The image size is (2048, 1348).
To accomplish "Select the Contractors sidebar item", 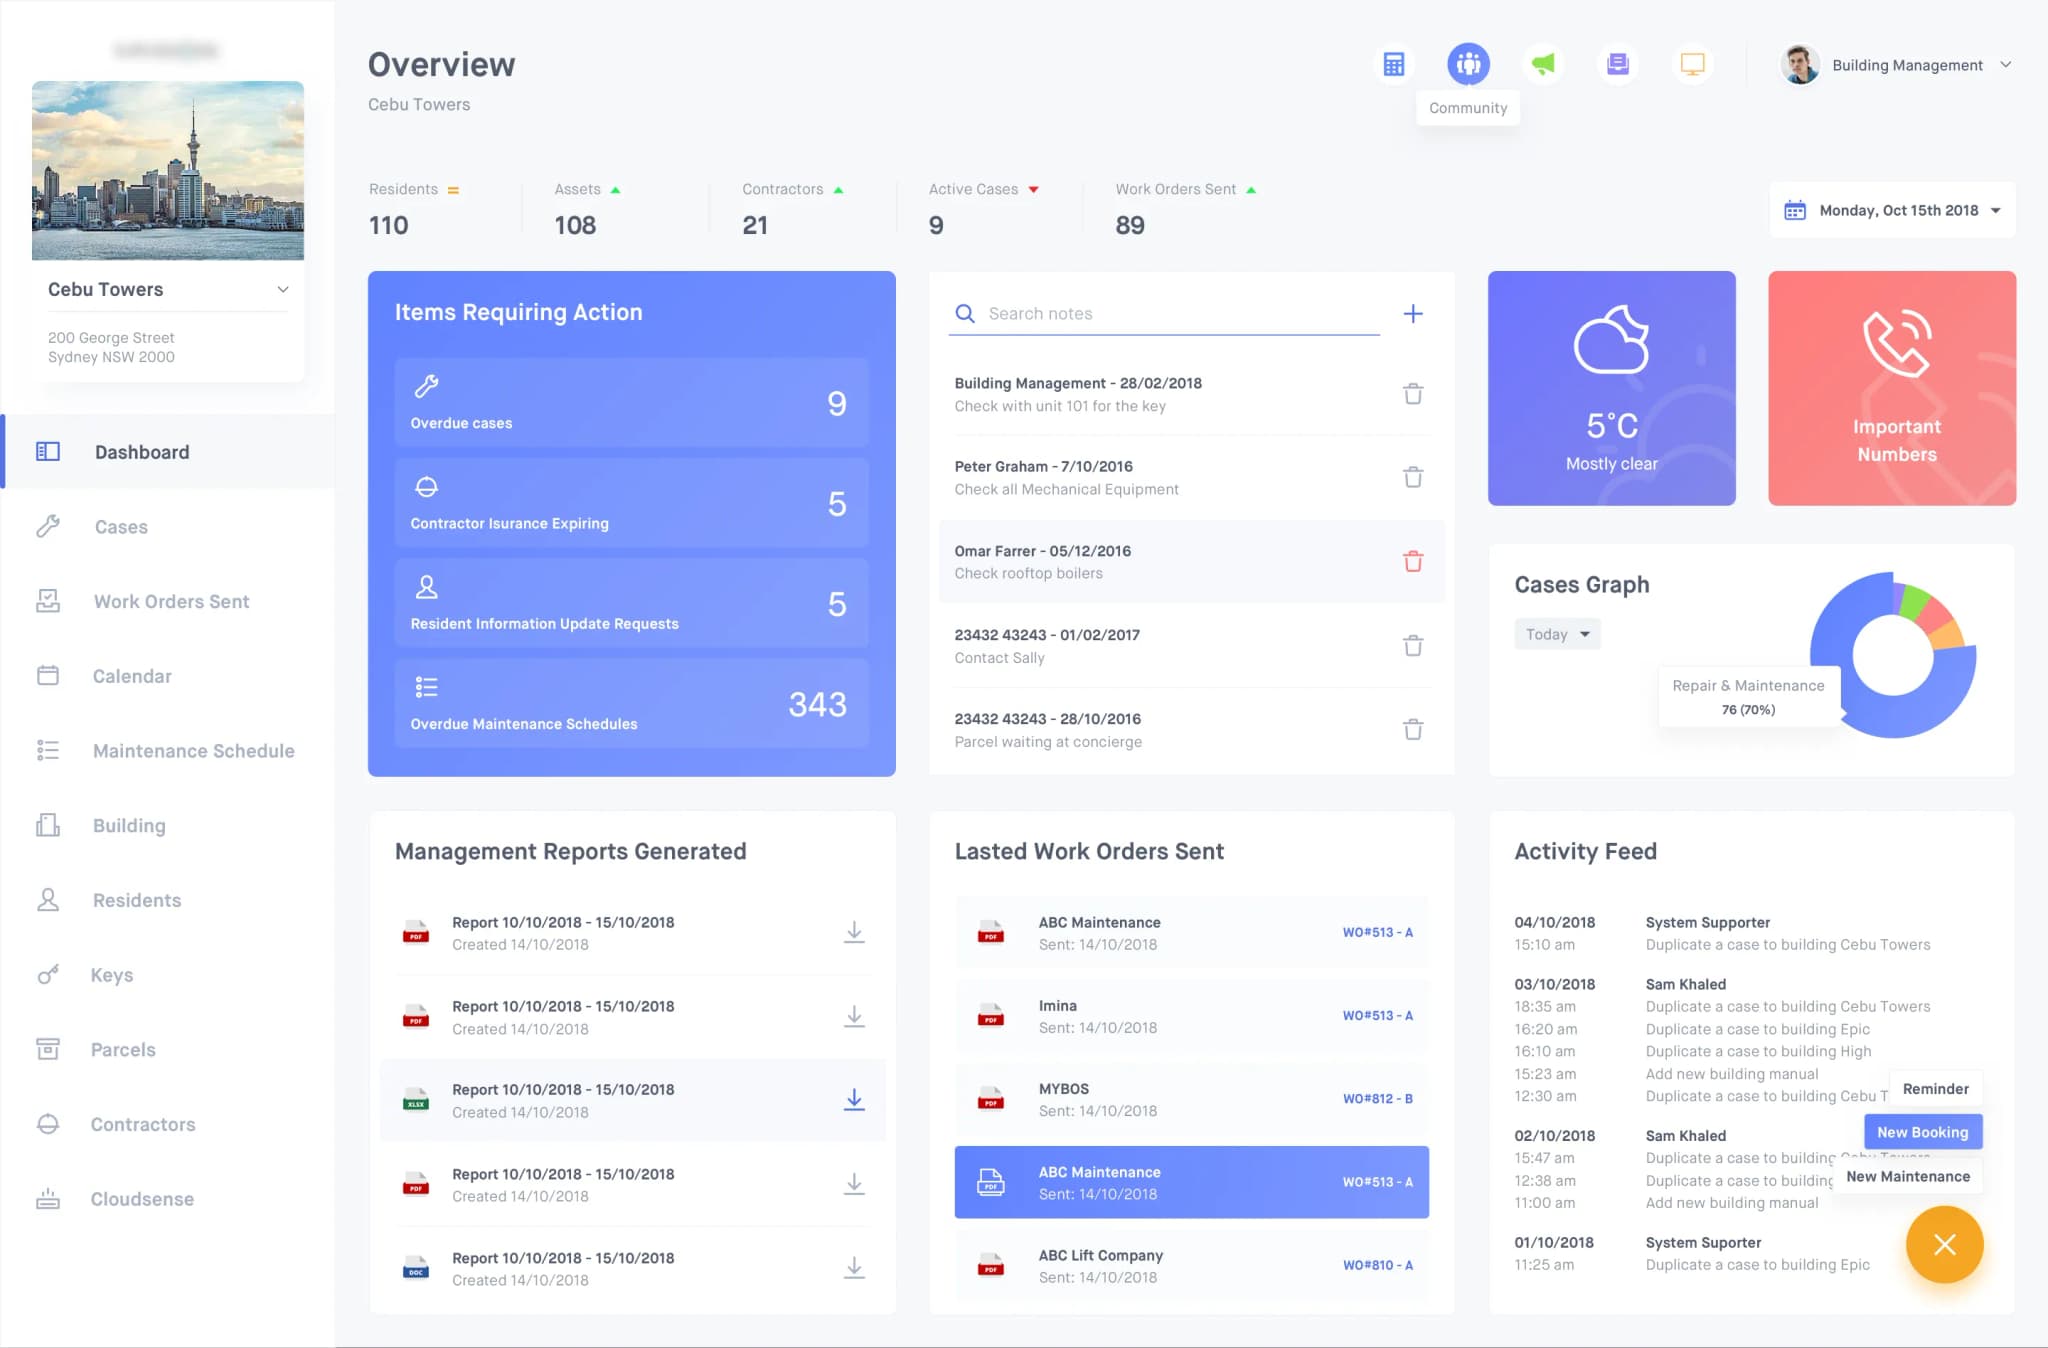I will point(143,1124).
